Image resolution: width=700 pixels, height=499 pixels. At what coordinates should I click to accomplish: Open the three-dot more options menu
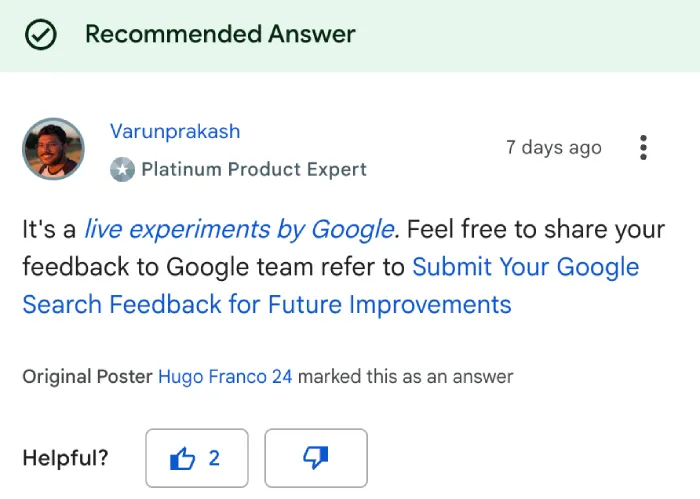tap(643, 148)
